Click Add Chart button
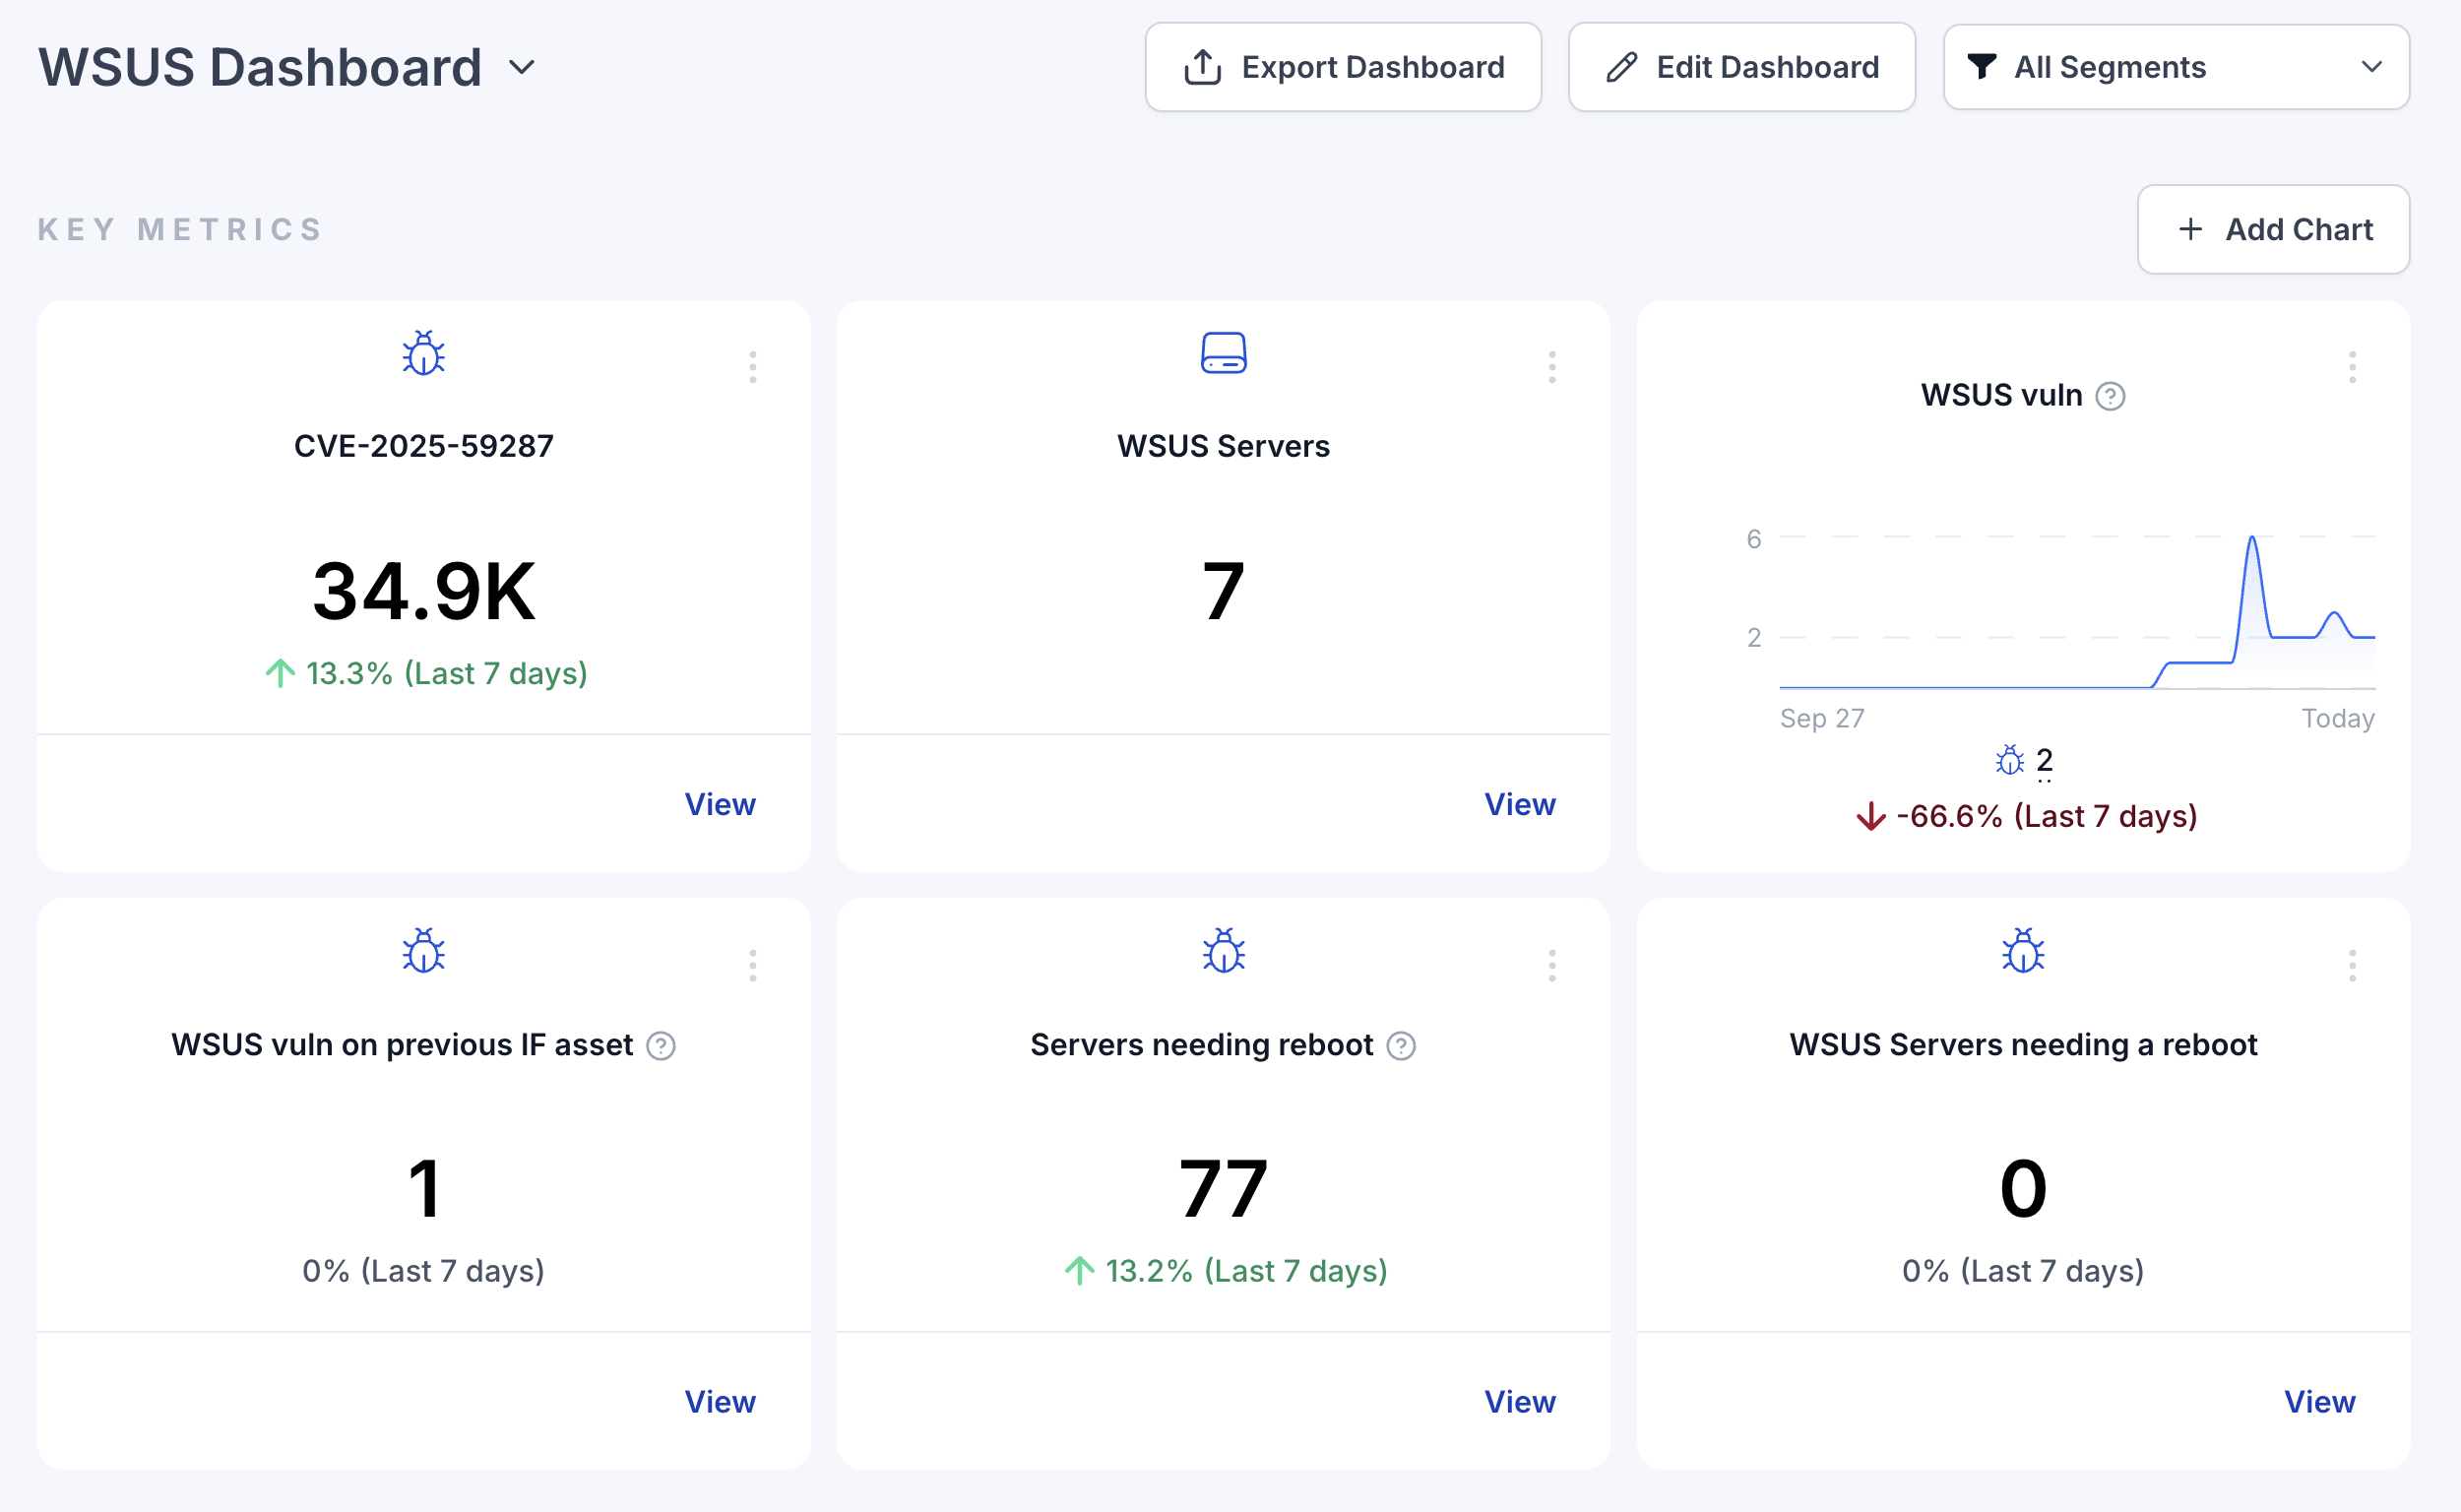This screenshot has height=1512, width=2461. [2273, 229]
